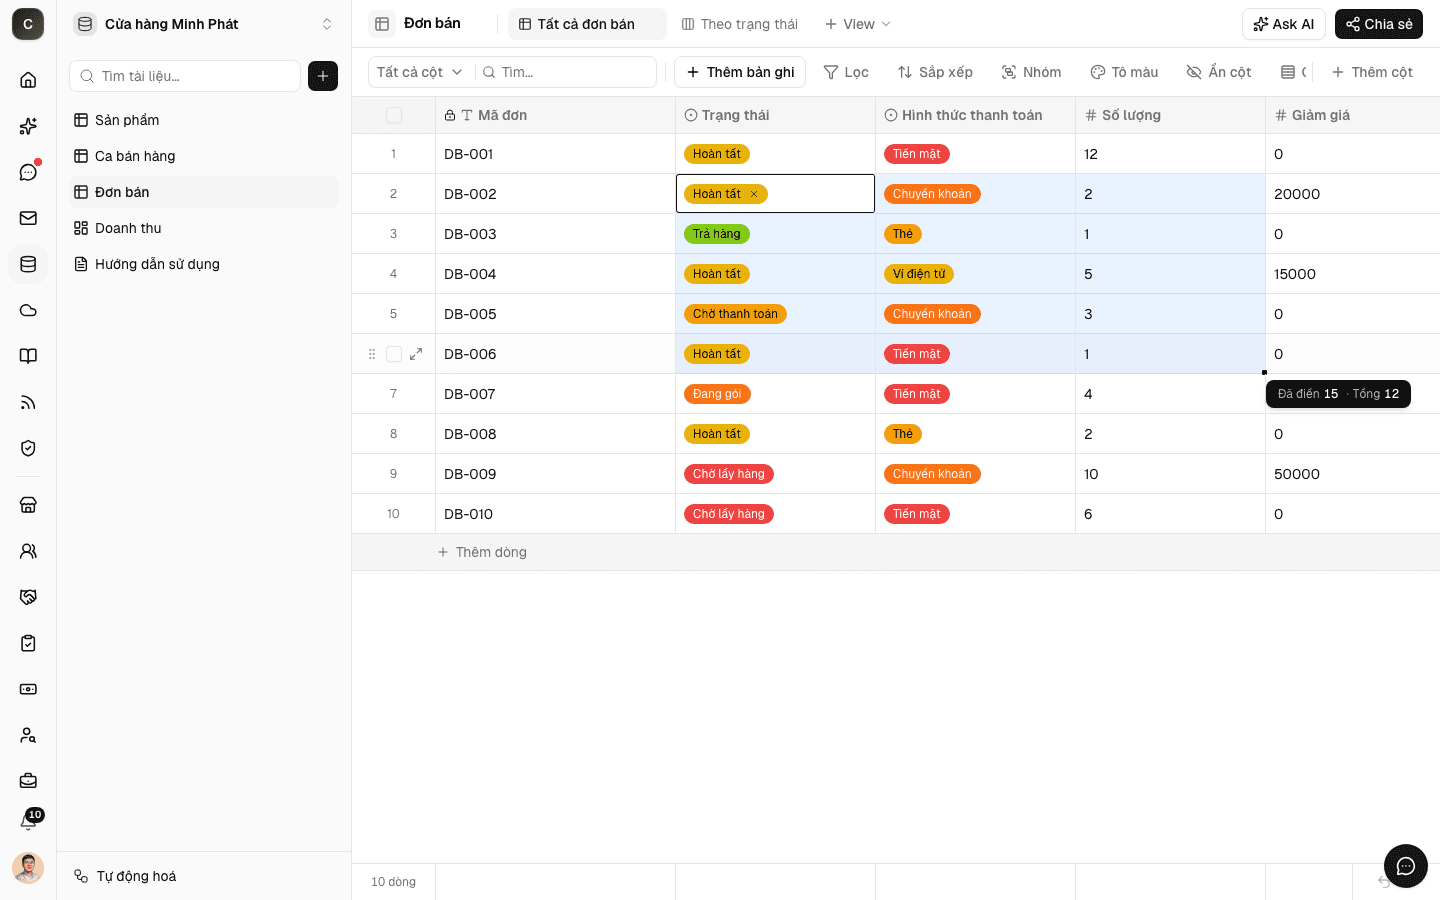
Task: Expand row DB-006 with the expand arrows icon
Action: click(x=416, y=354)
